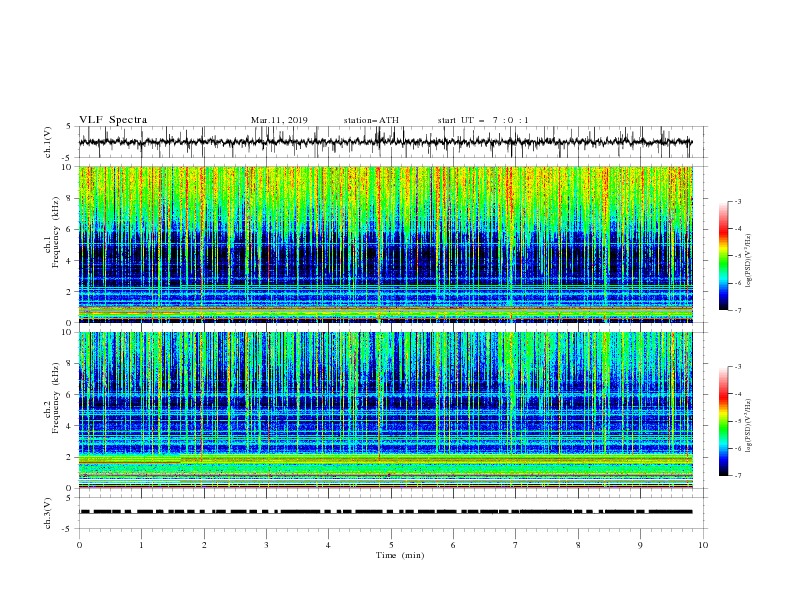Select the "start UT = 7 :0 :1" text

(483, 120)
